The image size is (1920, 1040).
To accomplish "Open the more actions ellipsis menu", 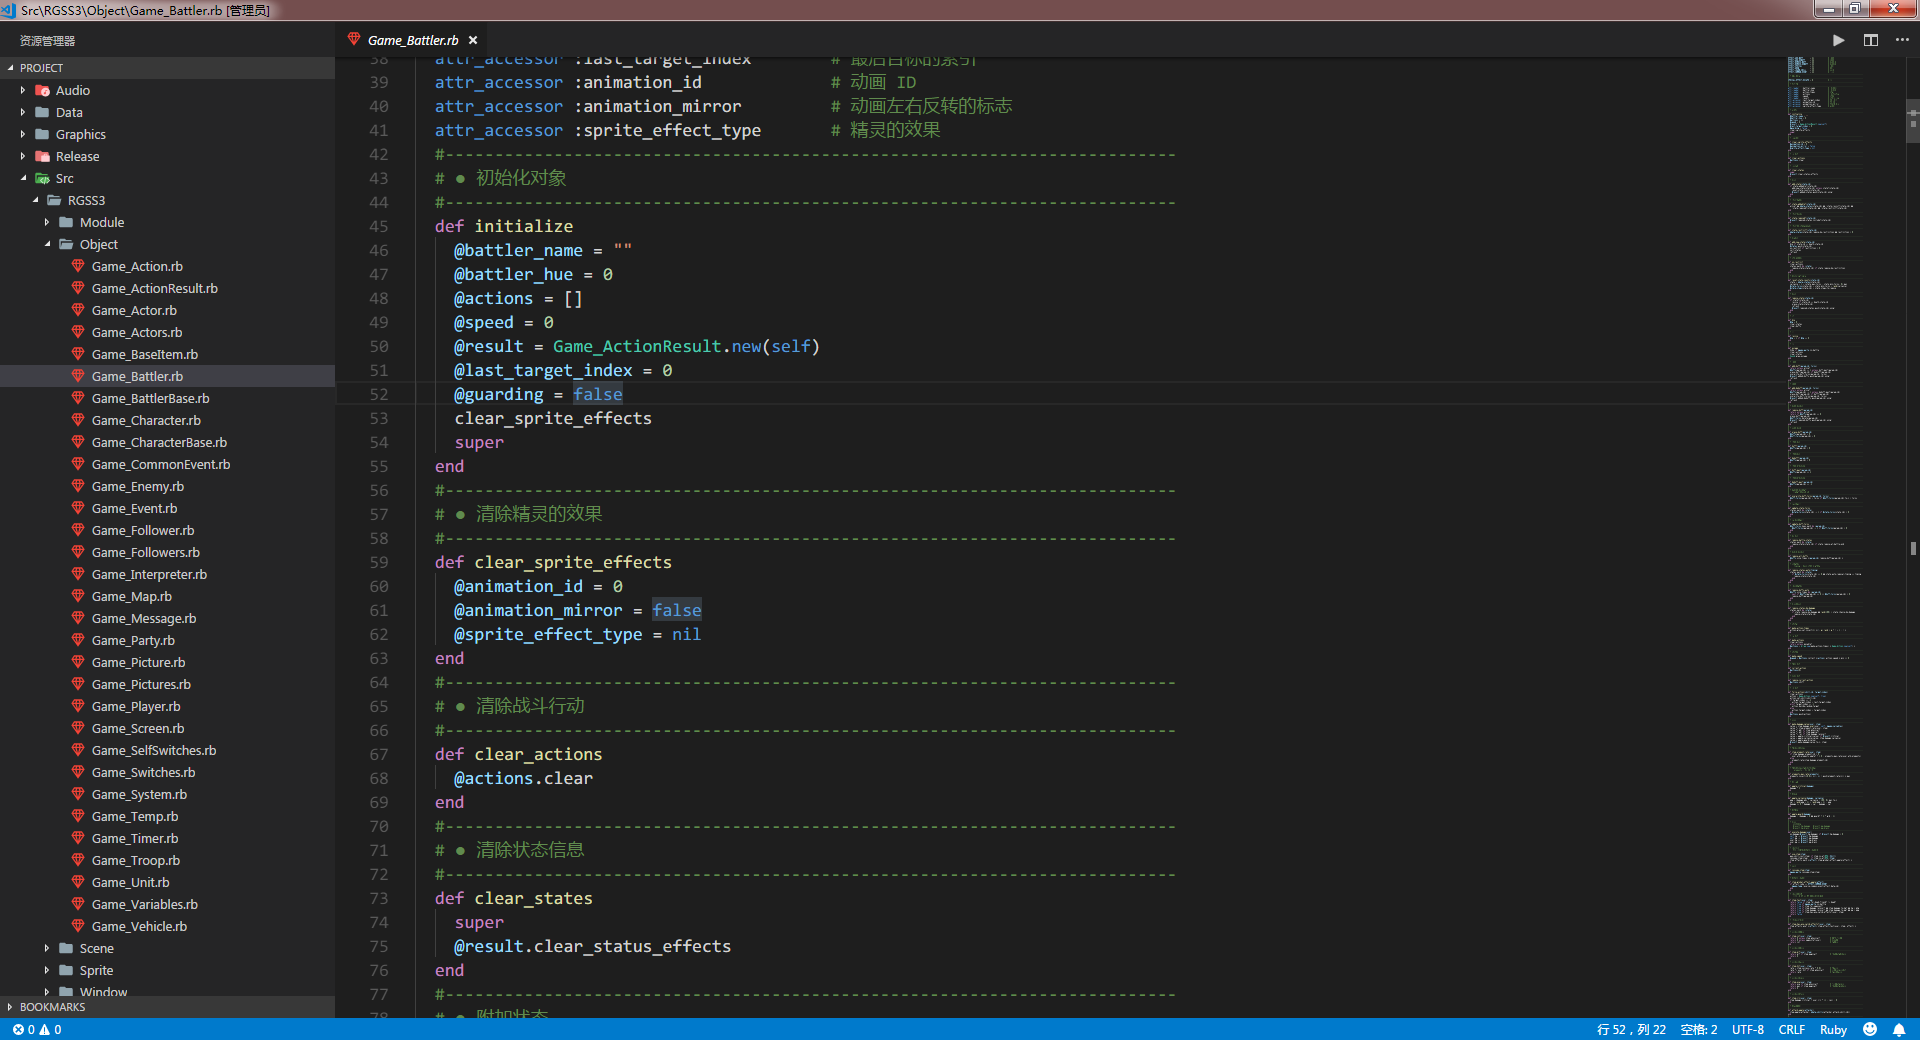I will (x=1902, y=40).
